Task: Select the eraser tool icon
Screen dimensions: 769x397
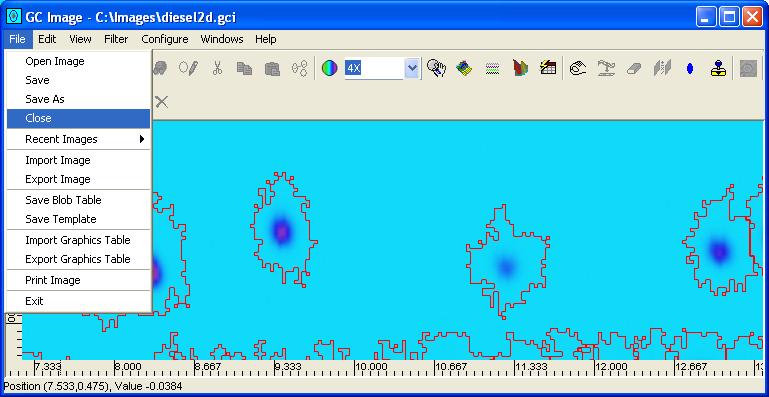Action: pos(634,68)
